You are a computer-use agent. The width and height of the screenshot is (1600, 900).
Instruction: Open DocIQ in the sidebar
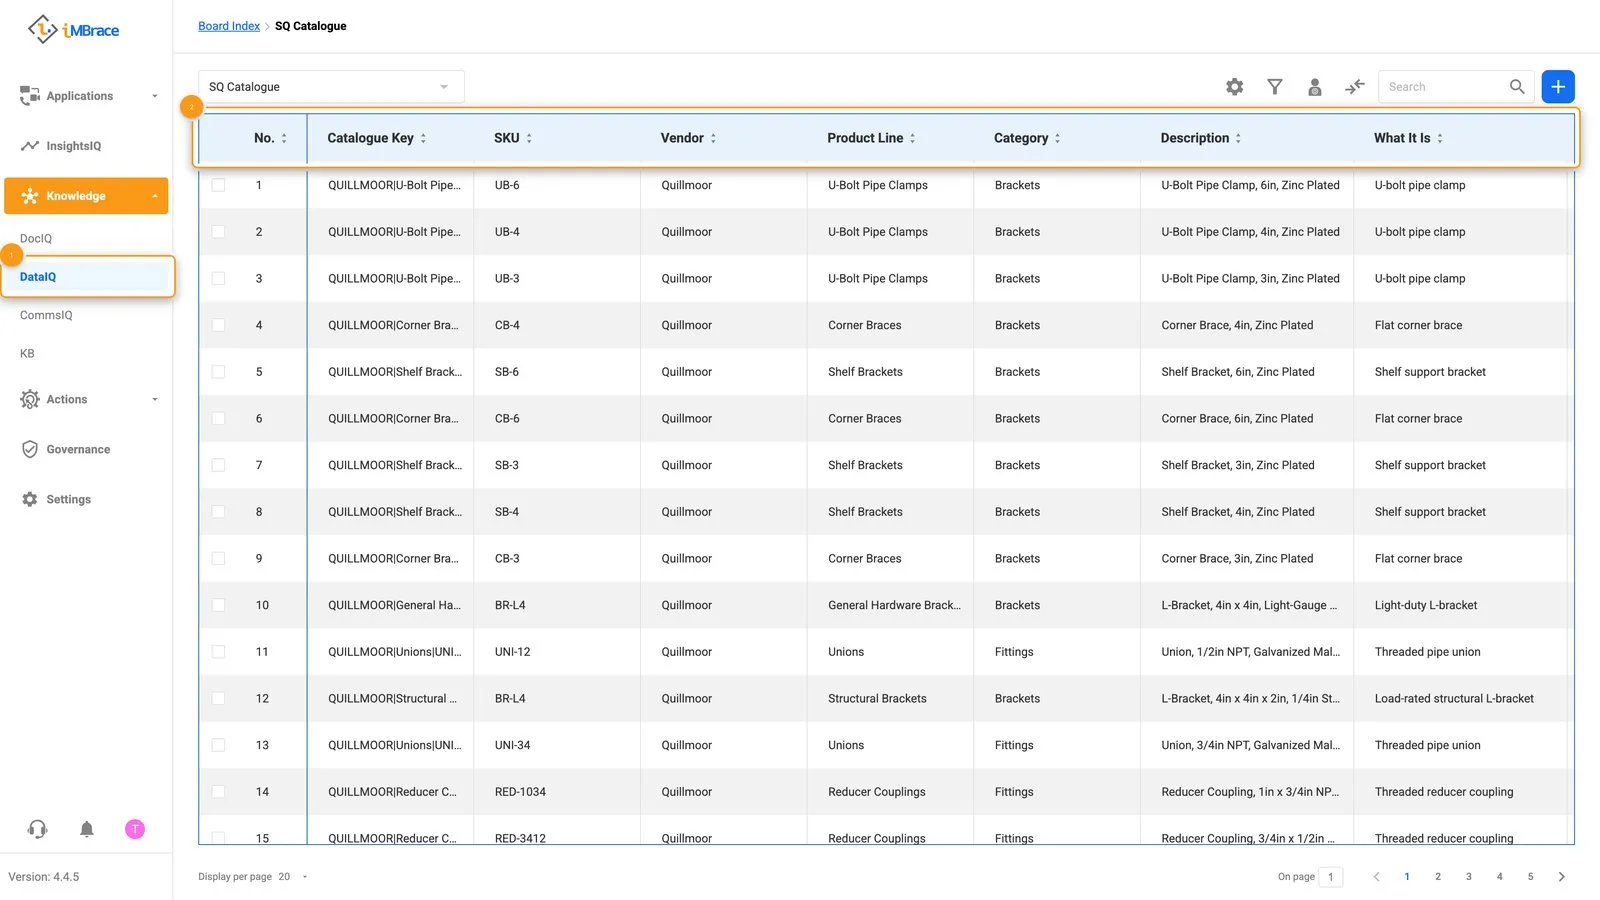click(36, 239)
